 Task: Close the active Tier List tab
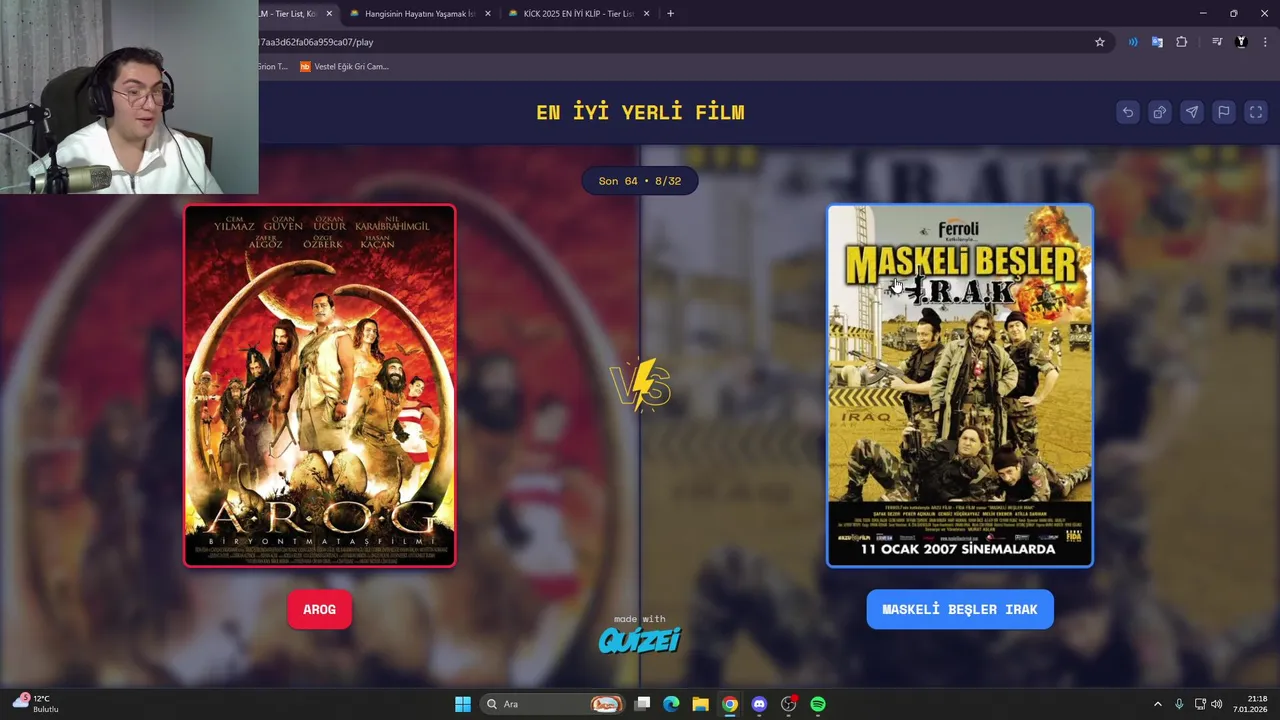coord(329,14)
